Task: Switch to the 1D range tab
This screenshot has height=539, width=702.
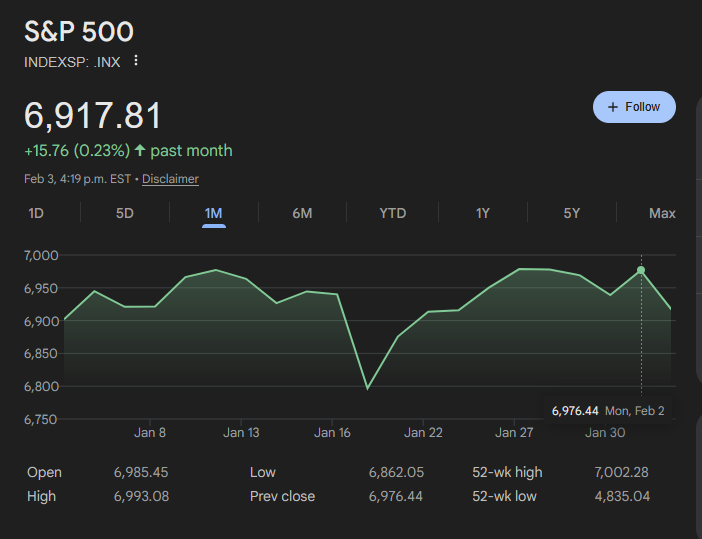Action: point(36,213)
